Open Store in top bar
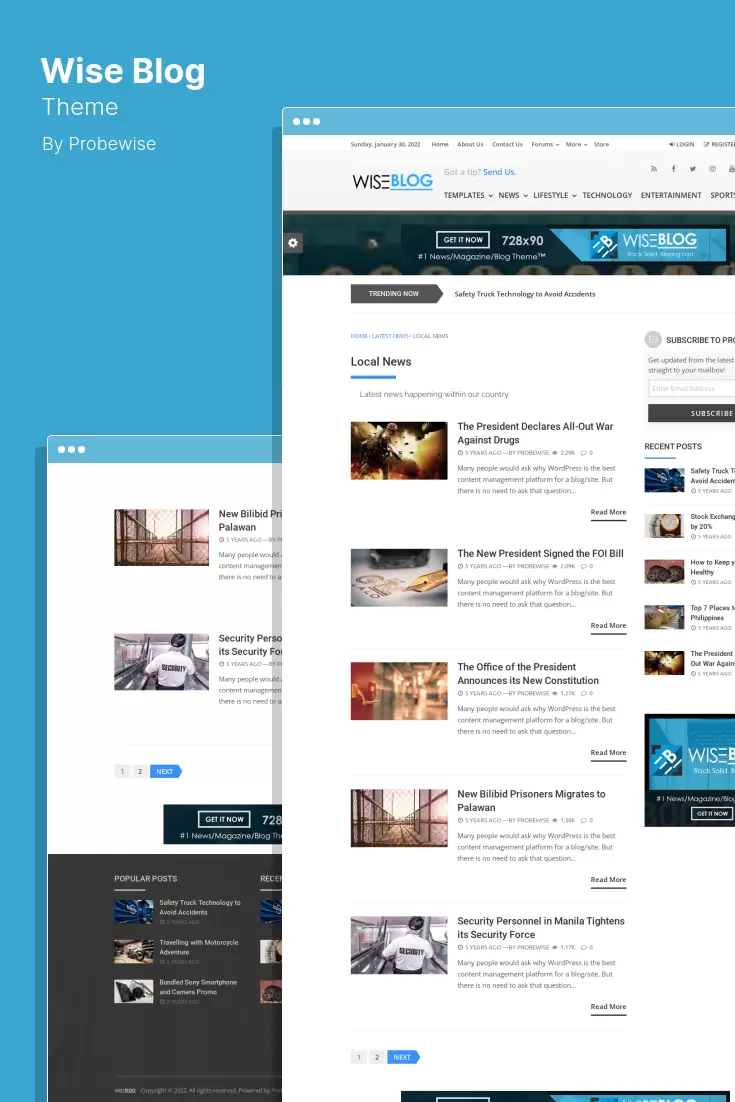 coord(601,144)
